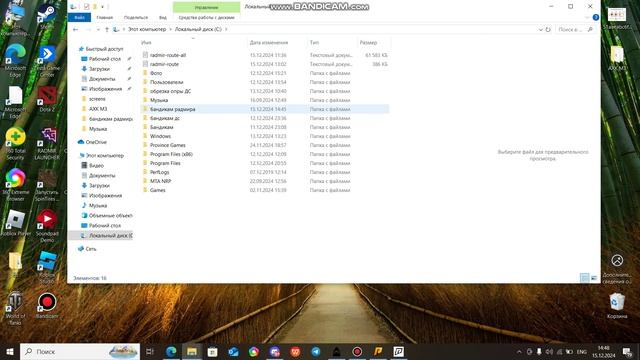This screenshot has height=360, width=640.
Task: Select radmir-route-all text file
Action: (168, 55)
